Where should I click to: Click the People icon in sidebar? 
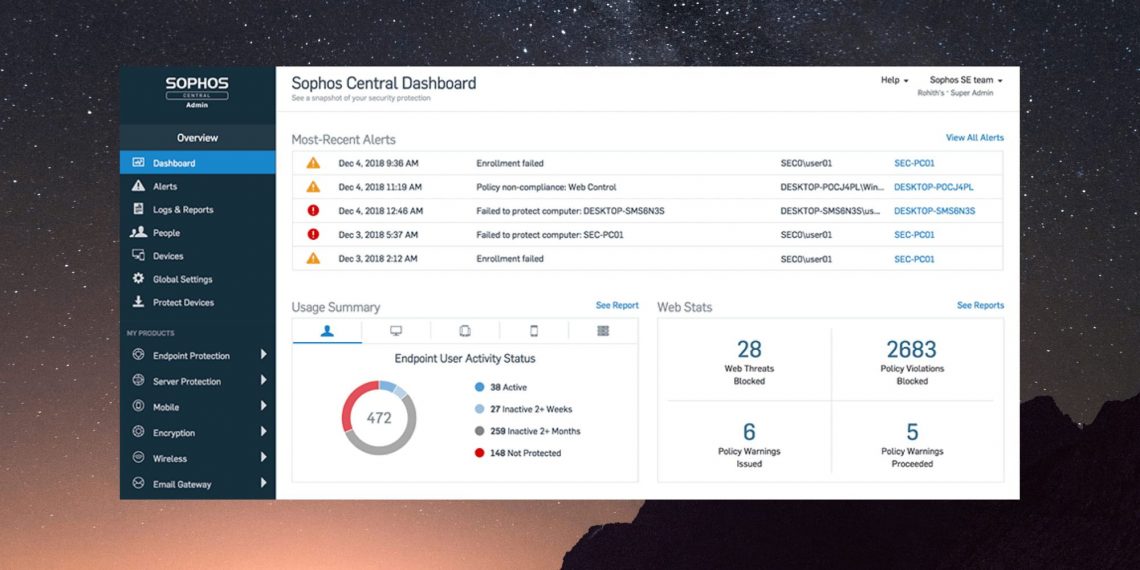click(x=138, y=232)
